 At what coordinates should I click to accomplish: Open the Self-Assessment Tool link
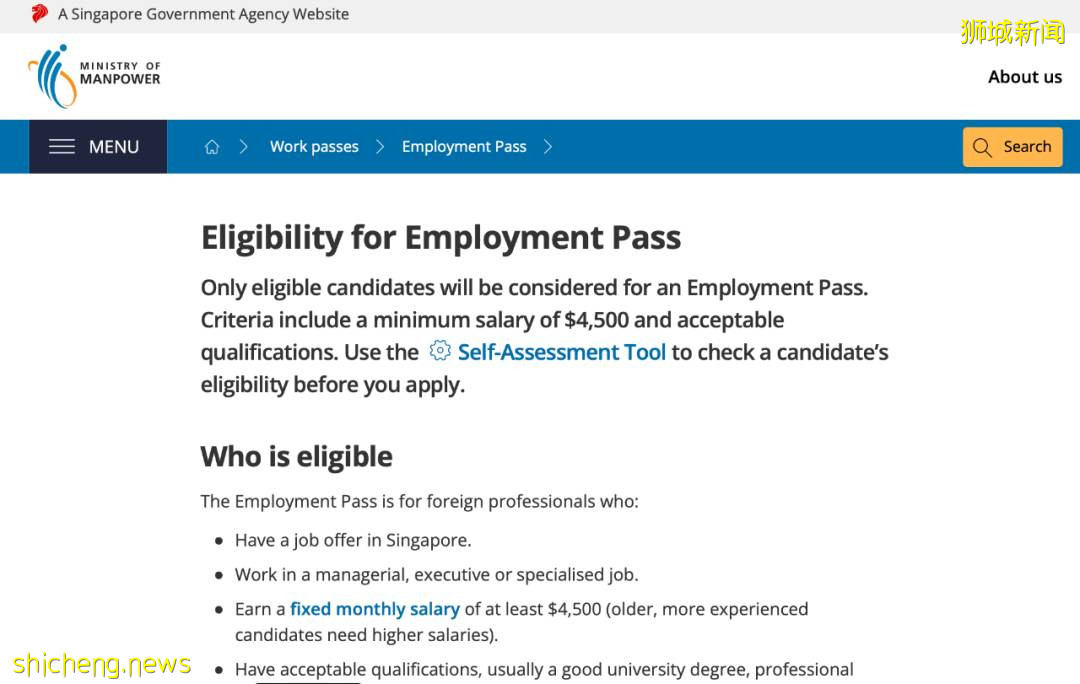pos(561,352)
